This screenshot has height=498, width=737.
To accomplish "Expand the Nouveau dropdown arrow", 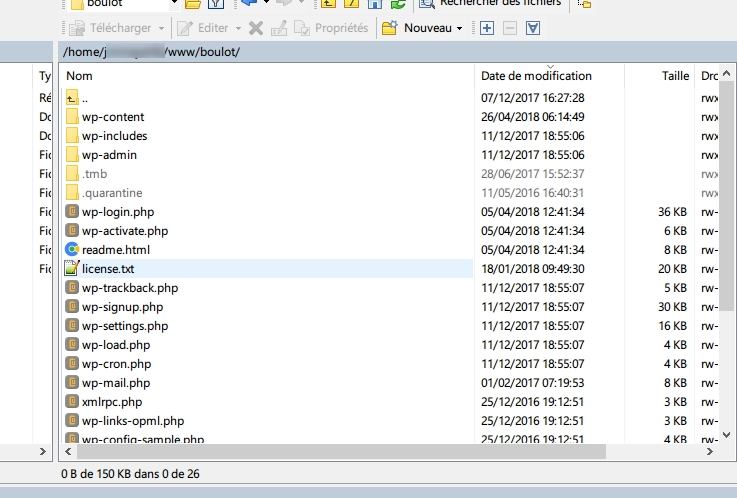I will pos(459,28).
